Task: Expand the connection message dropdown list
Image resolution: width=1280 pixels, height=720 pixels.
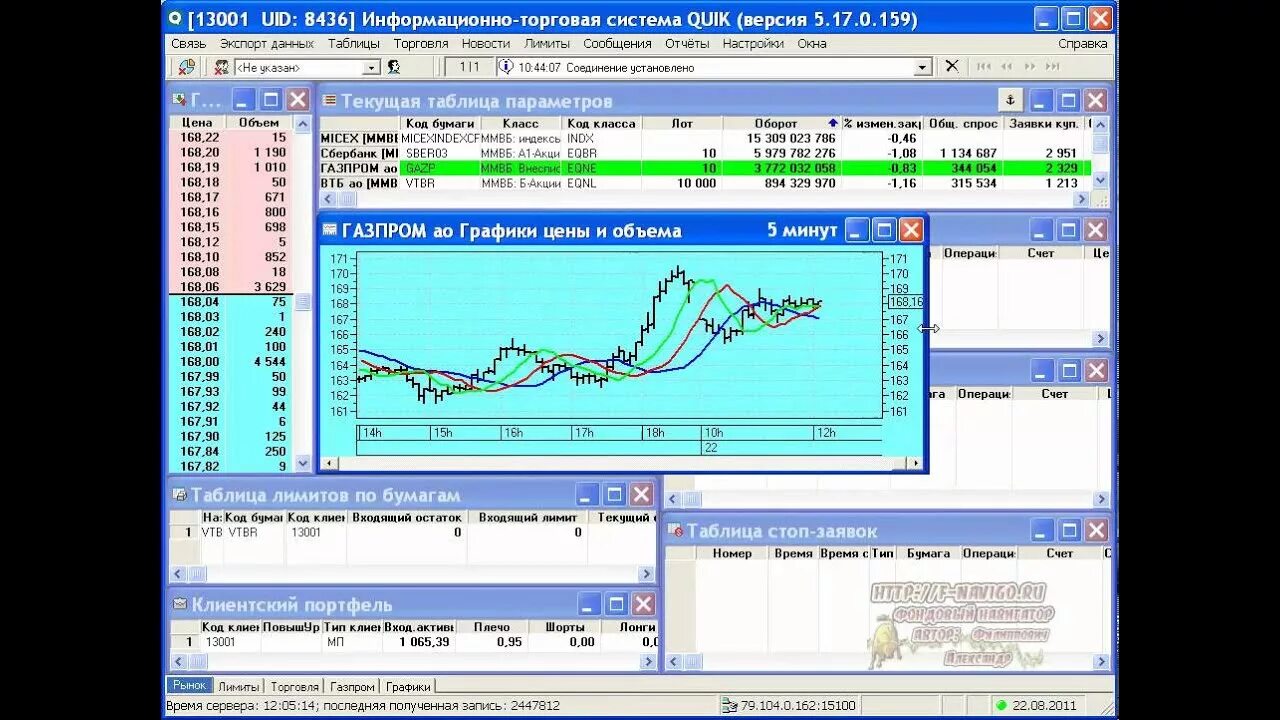Action: tap(923, 67)
